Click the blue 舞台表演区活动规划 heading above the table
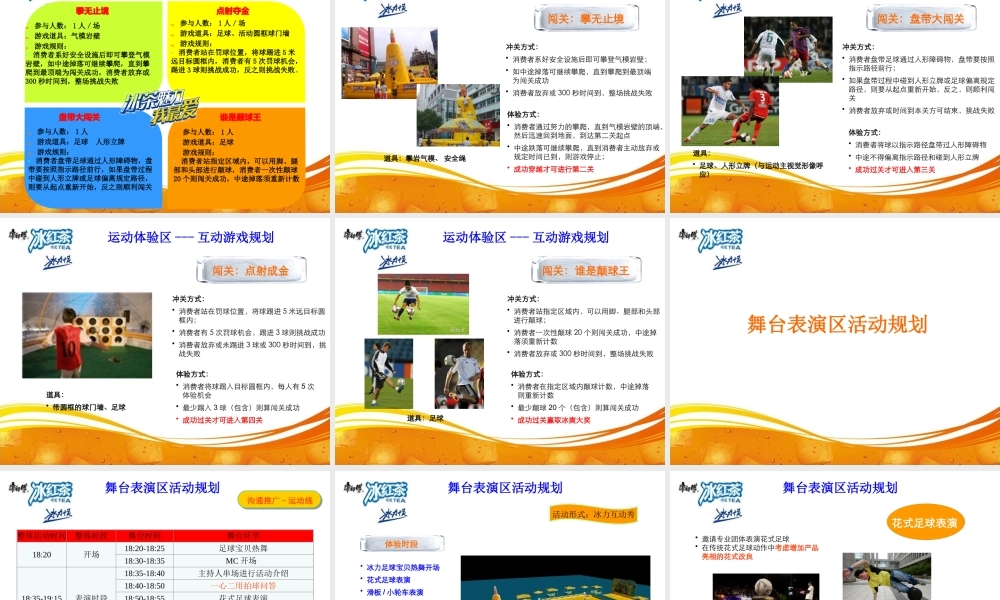Screen dimensions: 1000x600 [x=163, y=488]
